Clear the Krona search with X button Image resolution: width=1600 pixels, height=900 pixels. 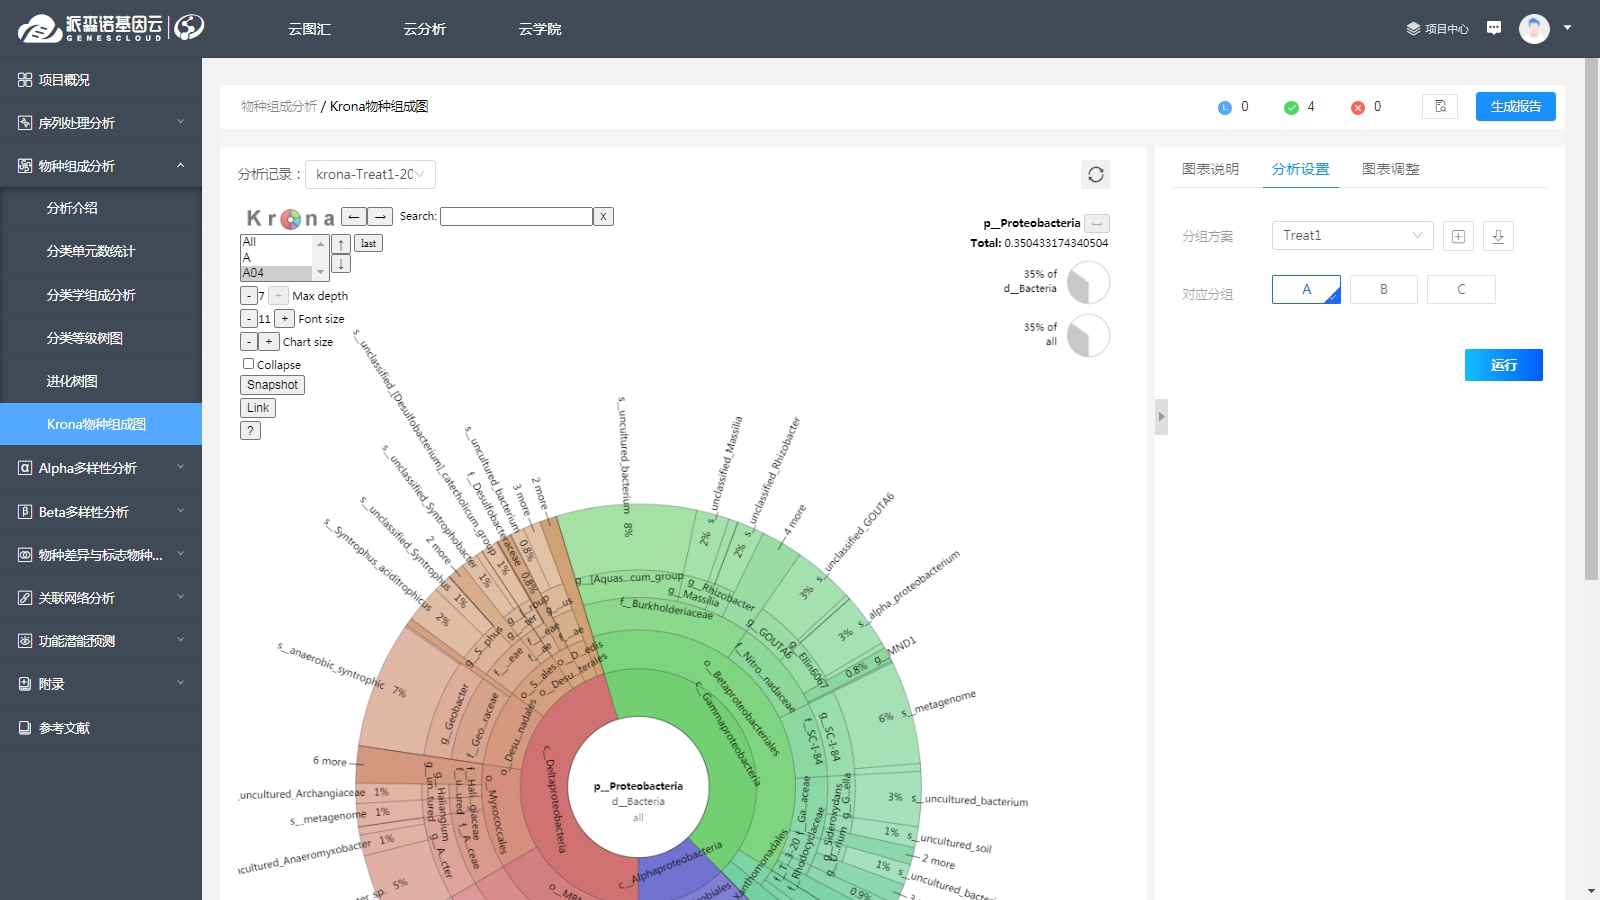(x=603, y=216)
